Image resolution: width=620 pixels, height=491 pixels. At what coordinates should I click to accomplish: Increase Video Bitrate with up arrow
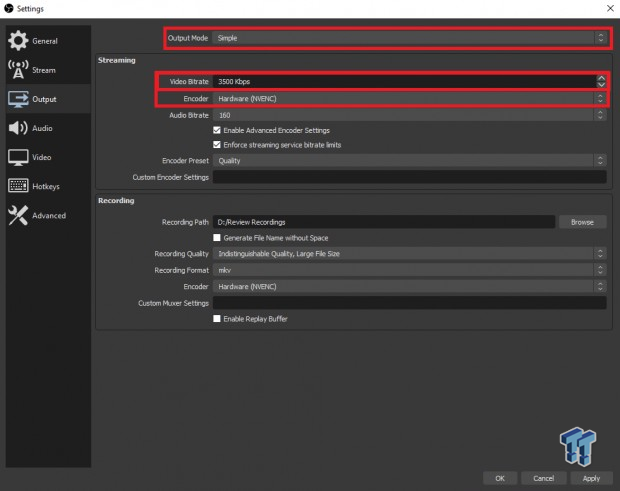click(x=601, y=78)
